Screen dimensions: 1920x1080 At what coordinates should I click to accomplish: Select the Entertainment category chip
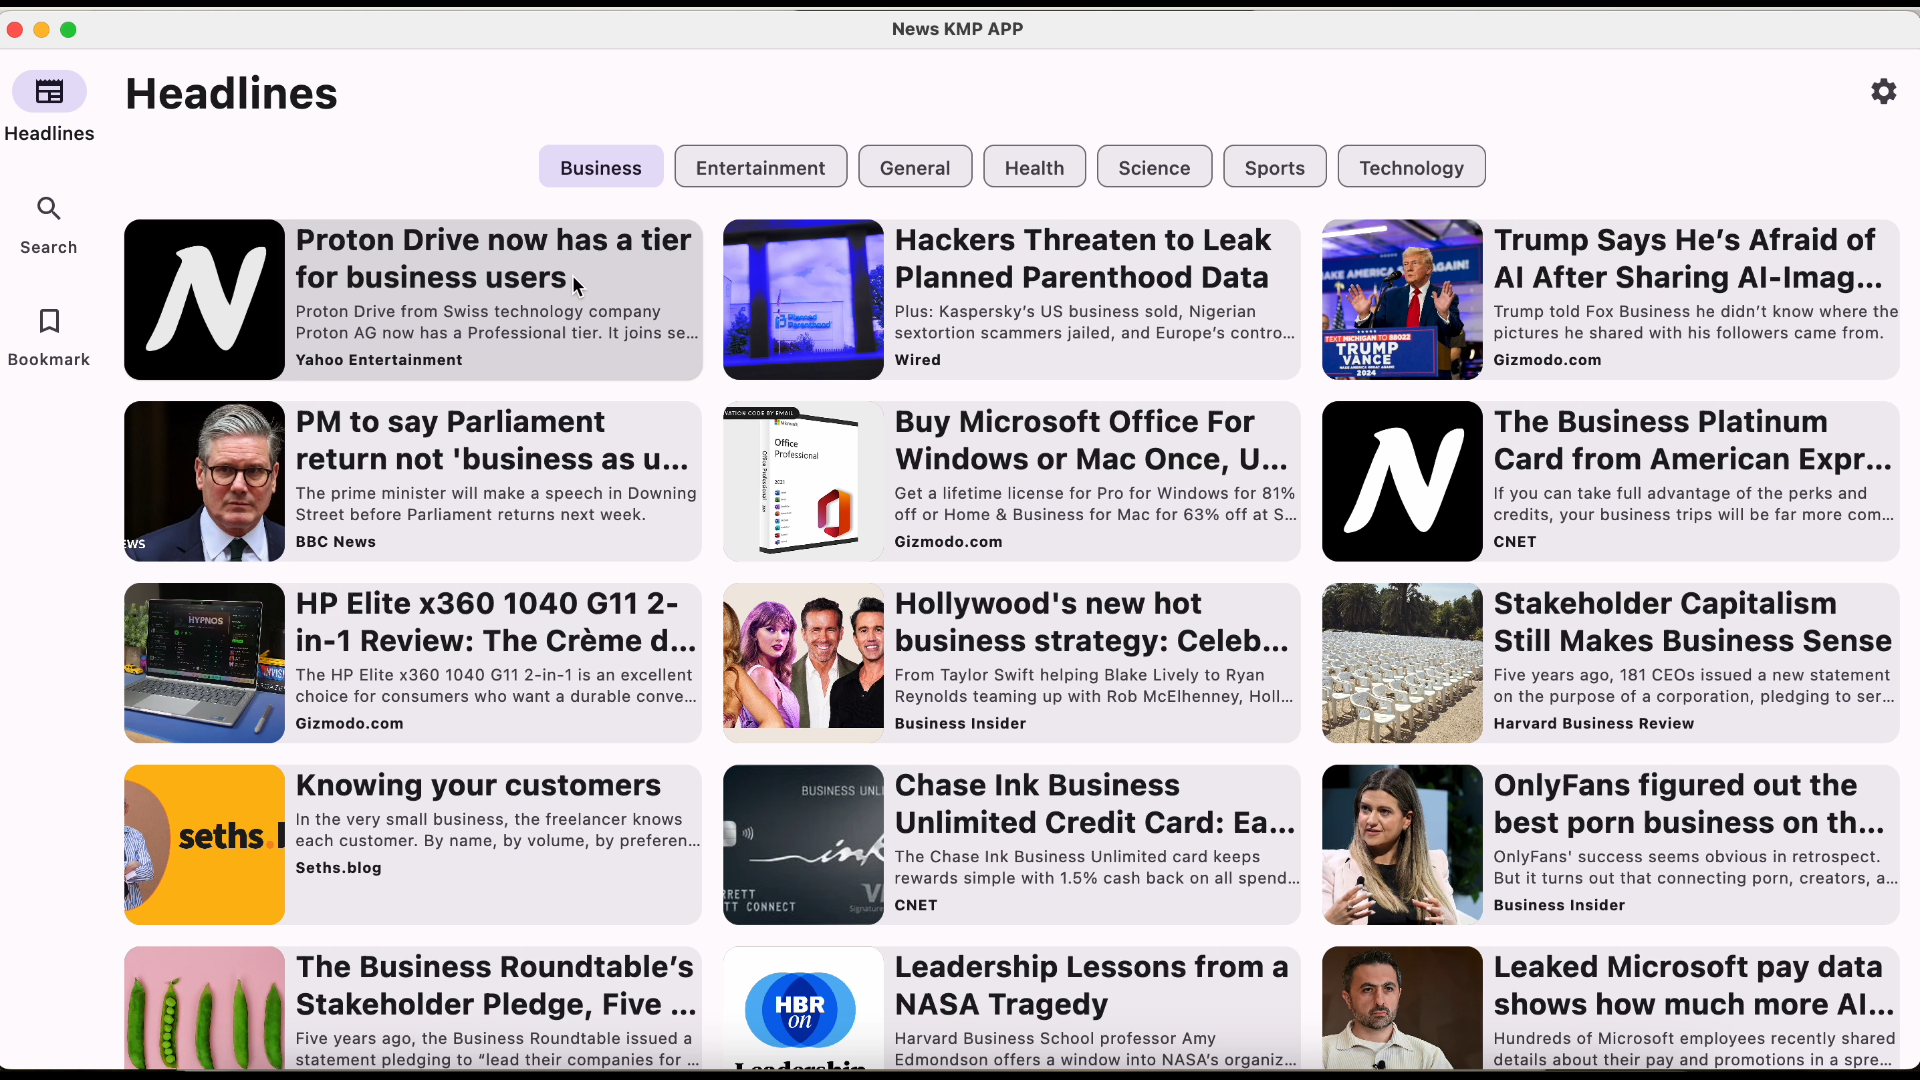(x=760, y=167)
